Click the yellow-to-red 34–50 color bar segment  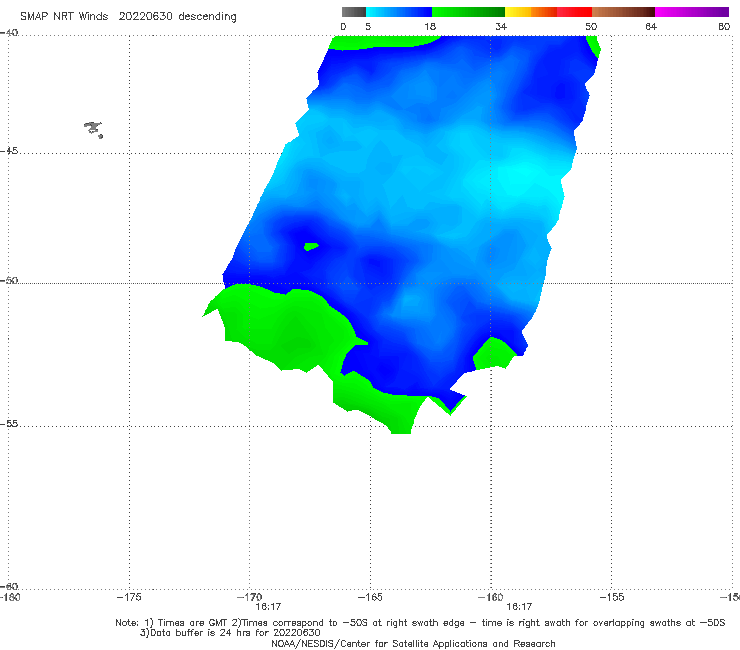click(548, 12)
